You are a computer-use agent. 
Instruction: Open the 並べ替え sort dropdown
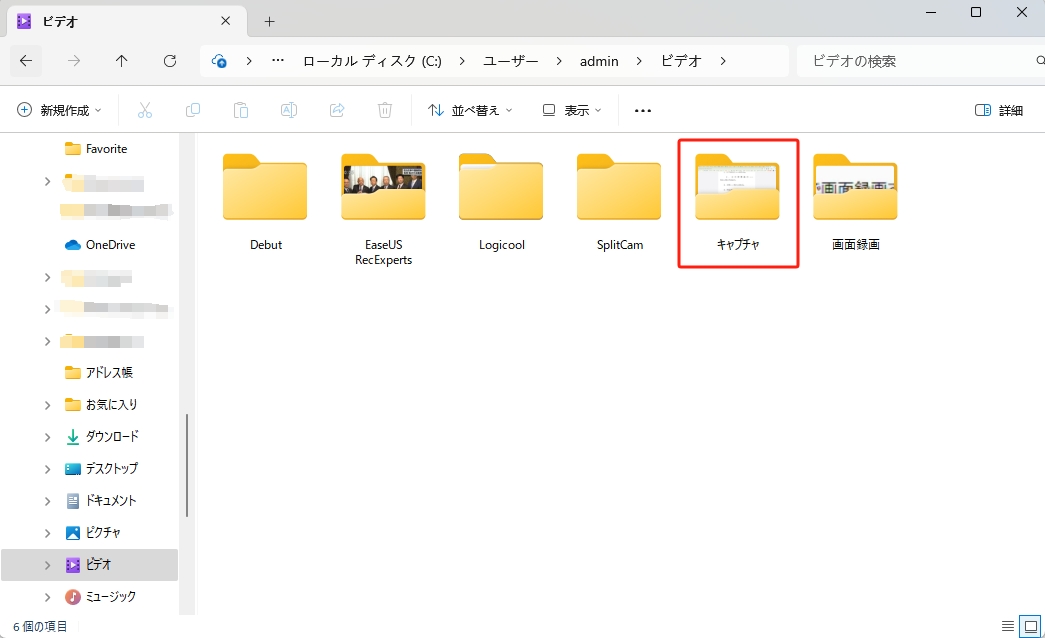click(x=469, y=110)
